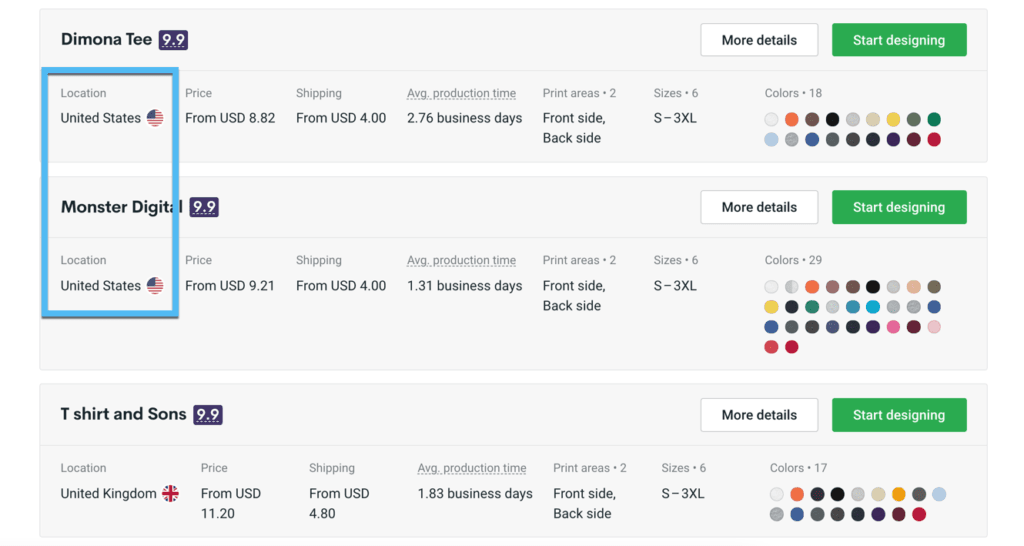The width and height of the screenshot is (1024, 546).
Task: Click the Dimona Tee 9.9 rating badge
Action: pos(173,40)
